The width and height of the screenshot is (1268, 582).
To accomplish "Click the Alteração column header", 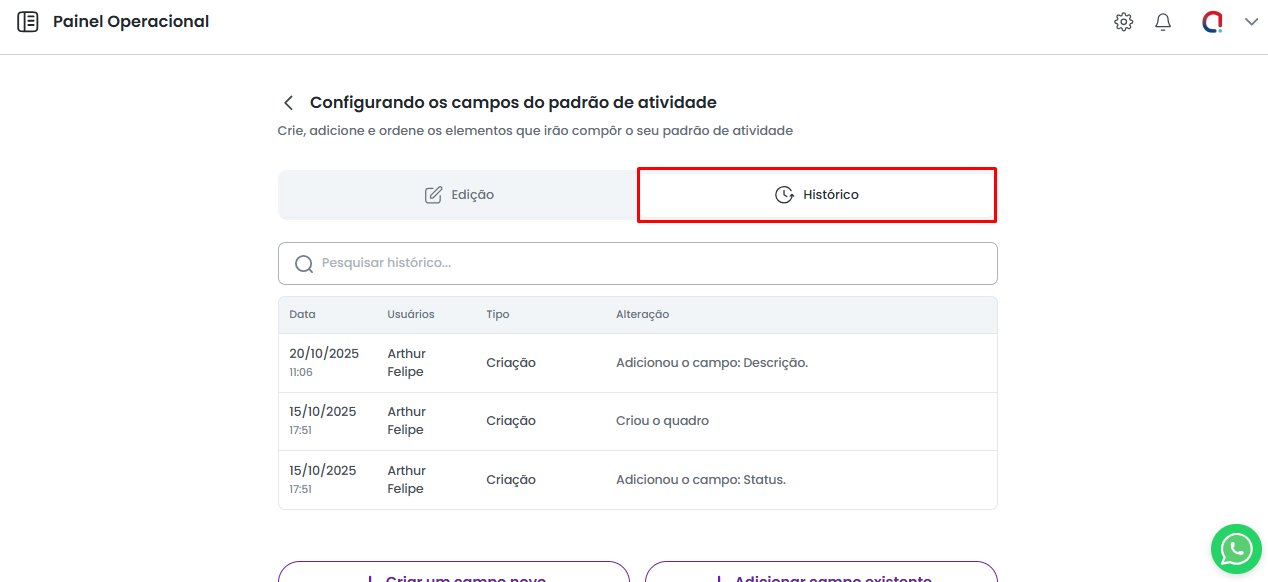I will click(642, 315).
